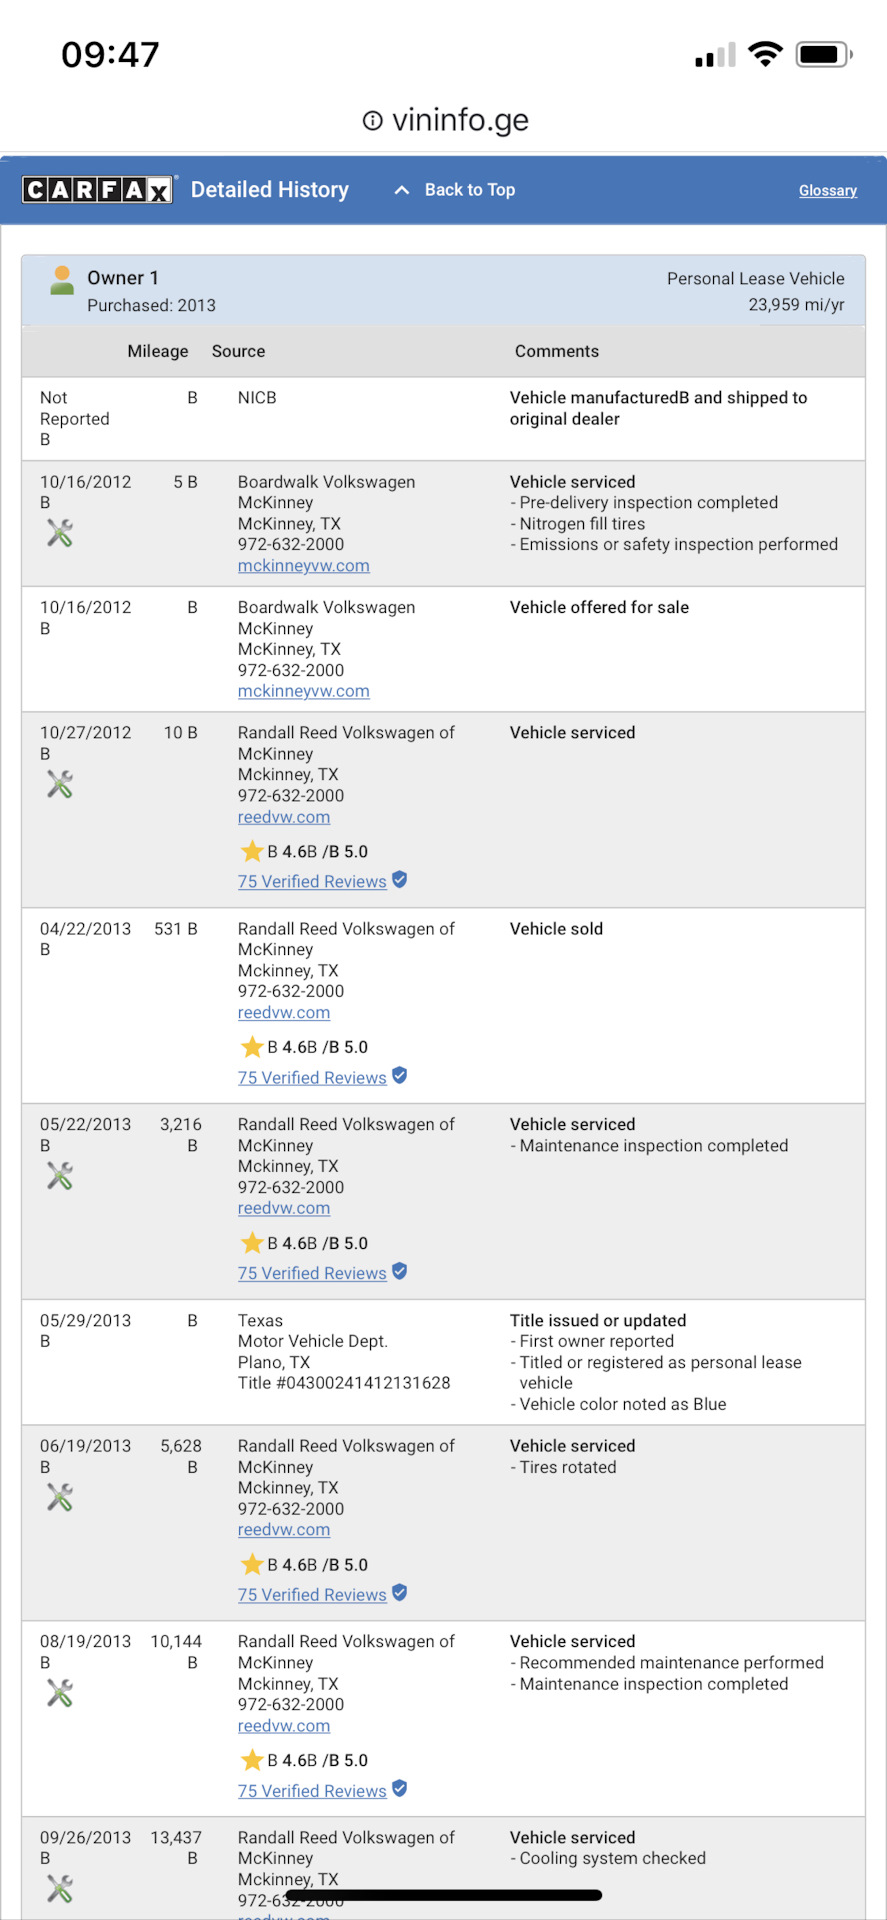This screenshot has width=887, height=1920.
Task: Tap the vininfo.ge address bar
Action: tap(444, 120)
